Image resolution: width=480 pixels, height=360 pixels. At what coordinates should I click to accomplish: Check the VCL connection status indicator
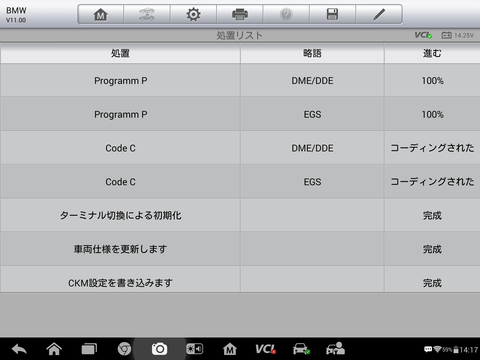[x=423, y=35]
